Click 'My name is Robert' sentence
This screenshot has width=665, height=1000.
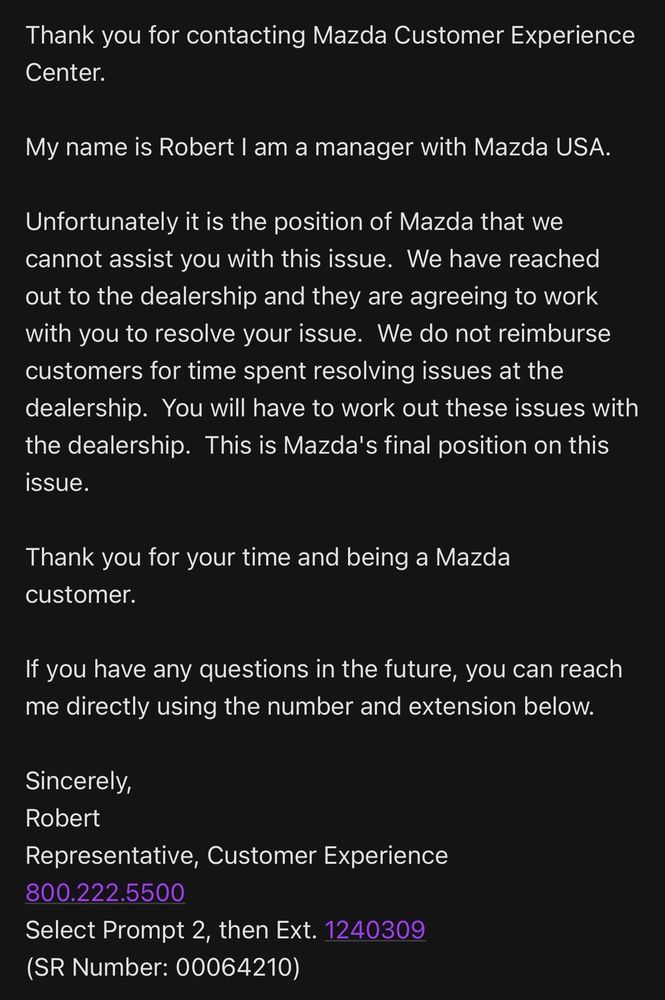click(130, 147)
